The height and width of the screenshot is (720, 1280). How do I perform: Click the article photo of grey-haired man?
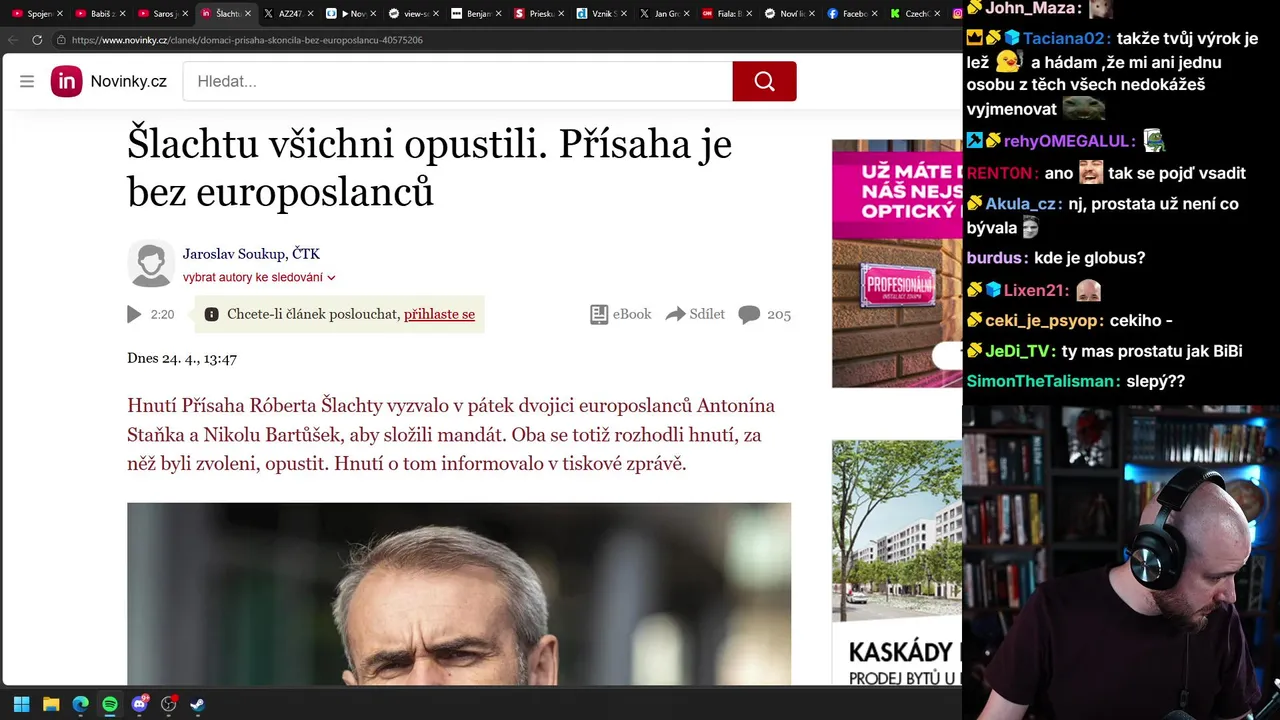(459, 594)
